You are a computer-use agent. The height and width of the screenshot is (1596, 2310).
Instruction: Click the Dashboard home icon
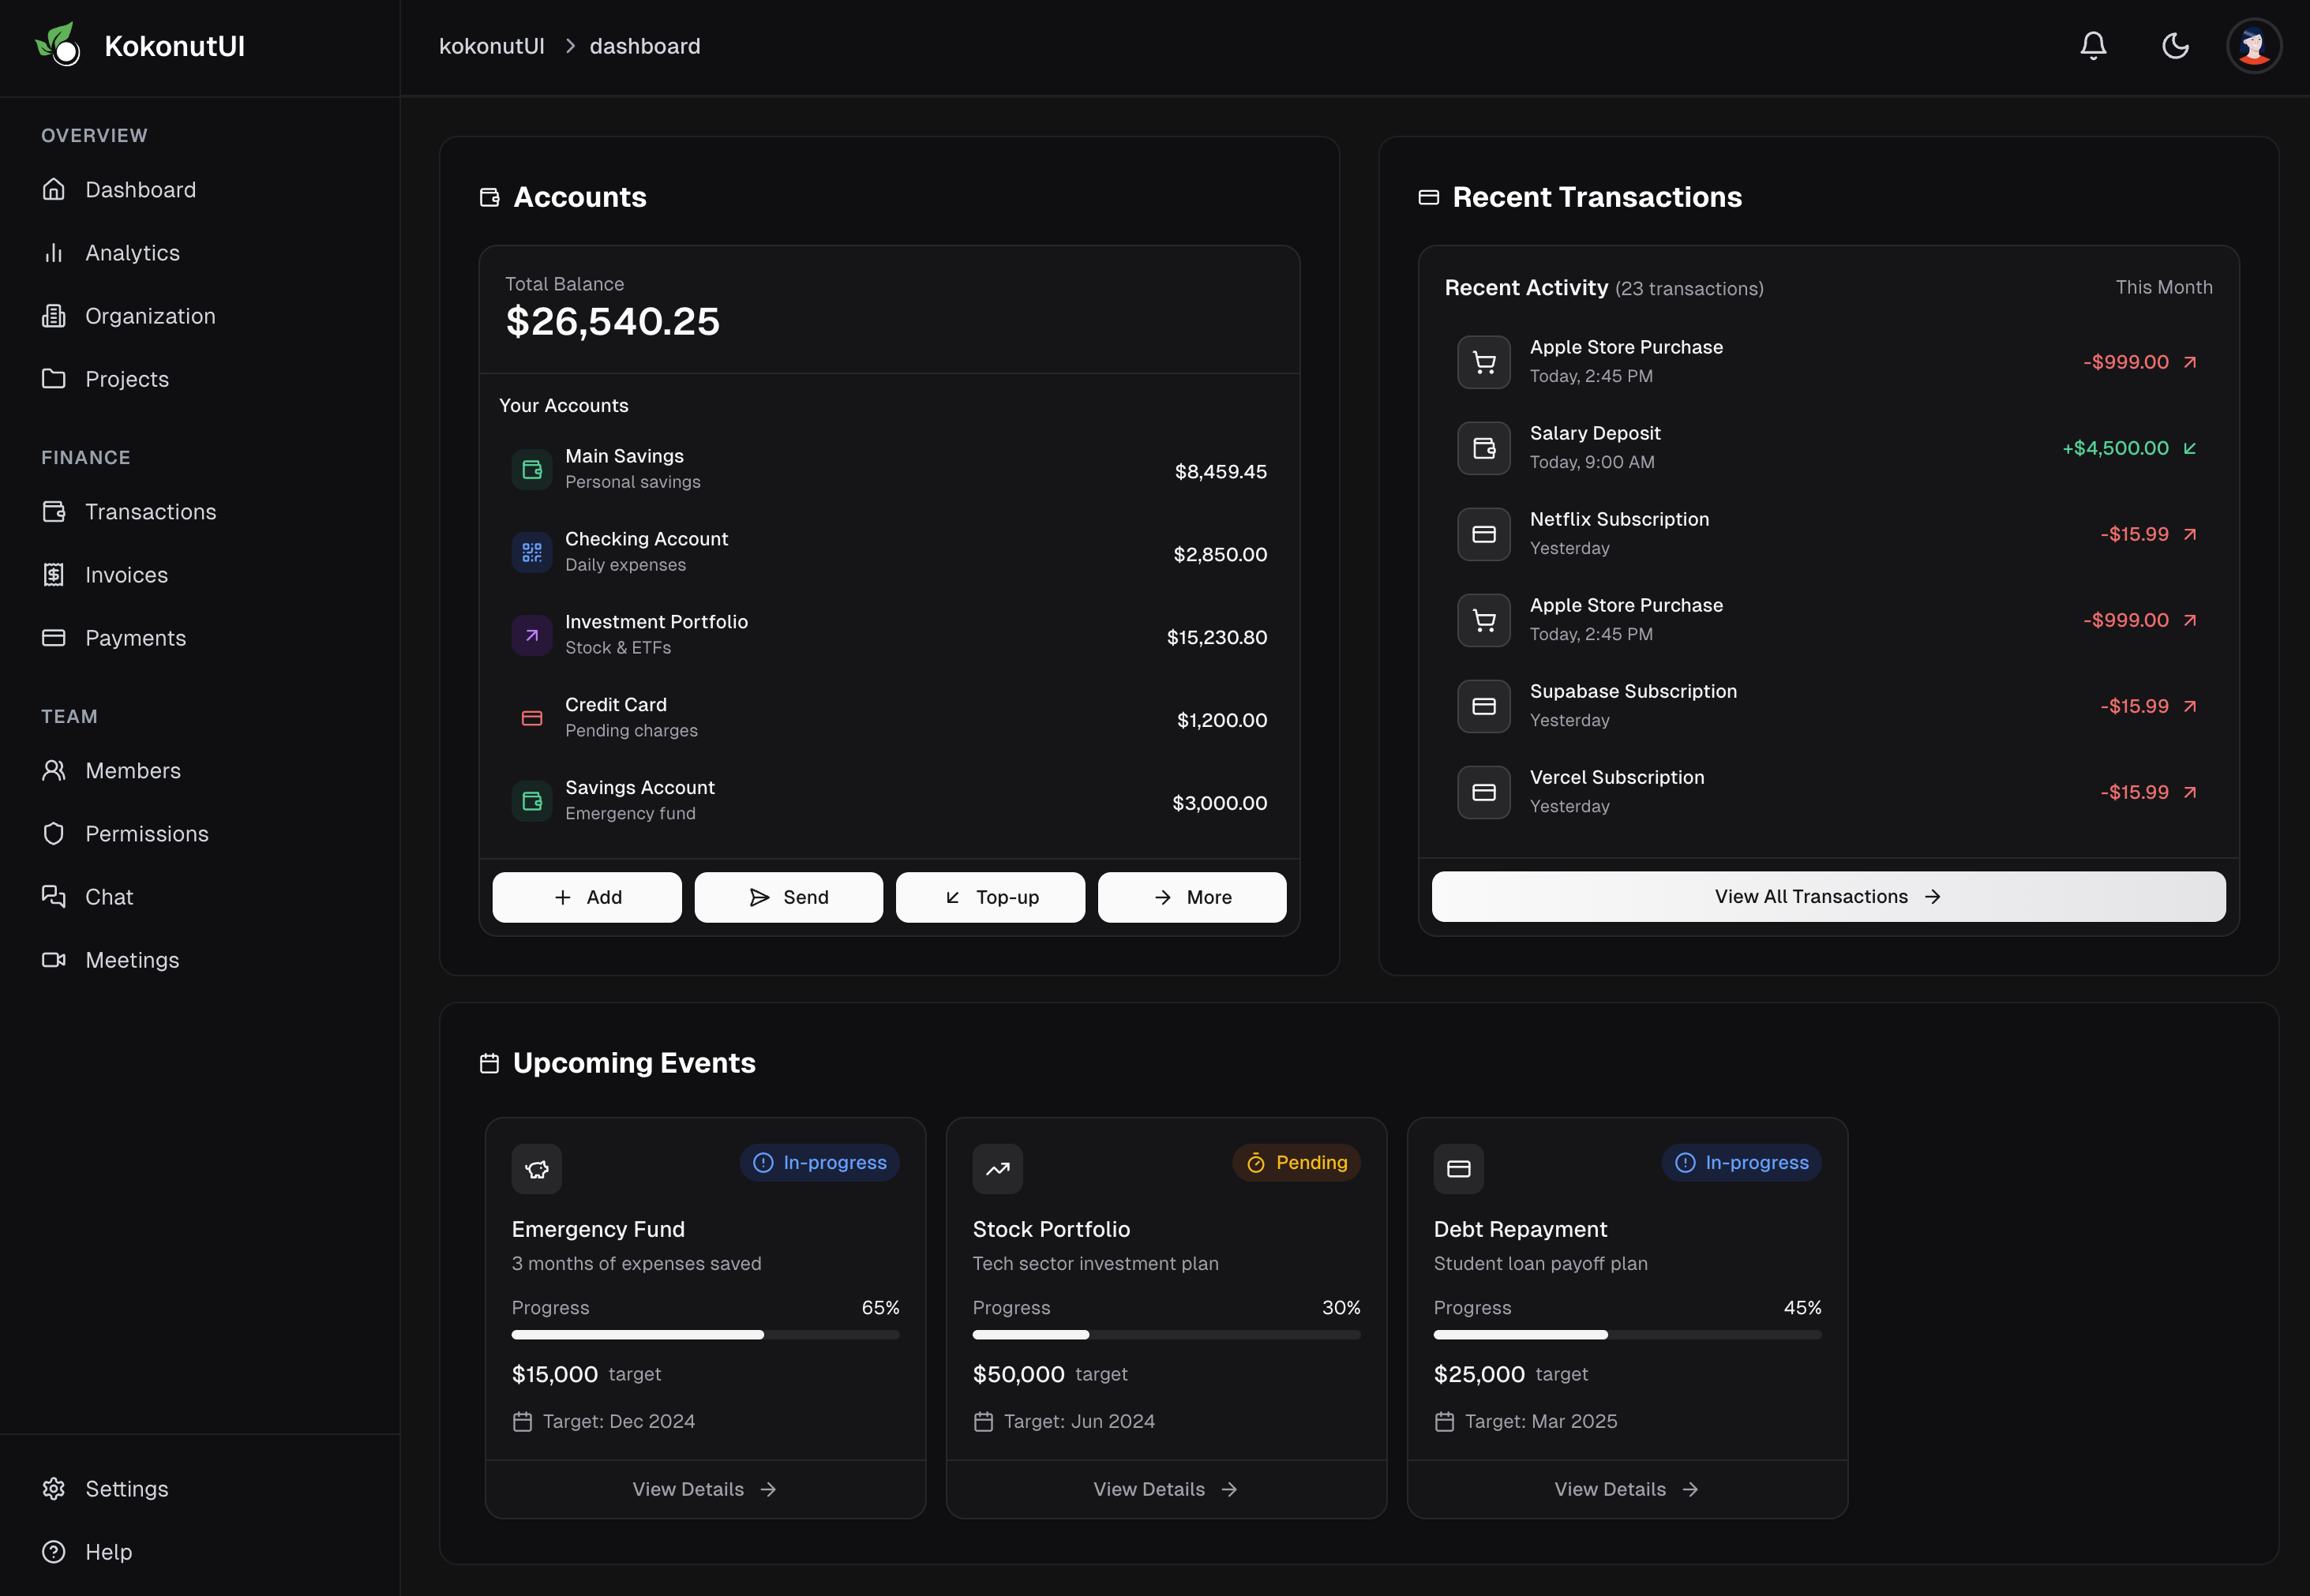tap(54, 189)
